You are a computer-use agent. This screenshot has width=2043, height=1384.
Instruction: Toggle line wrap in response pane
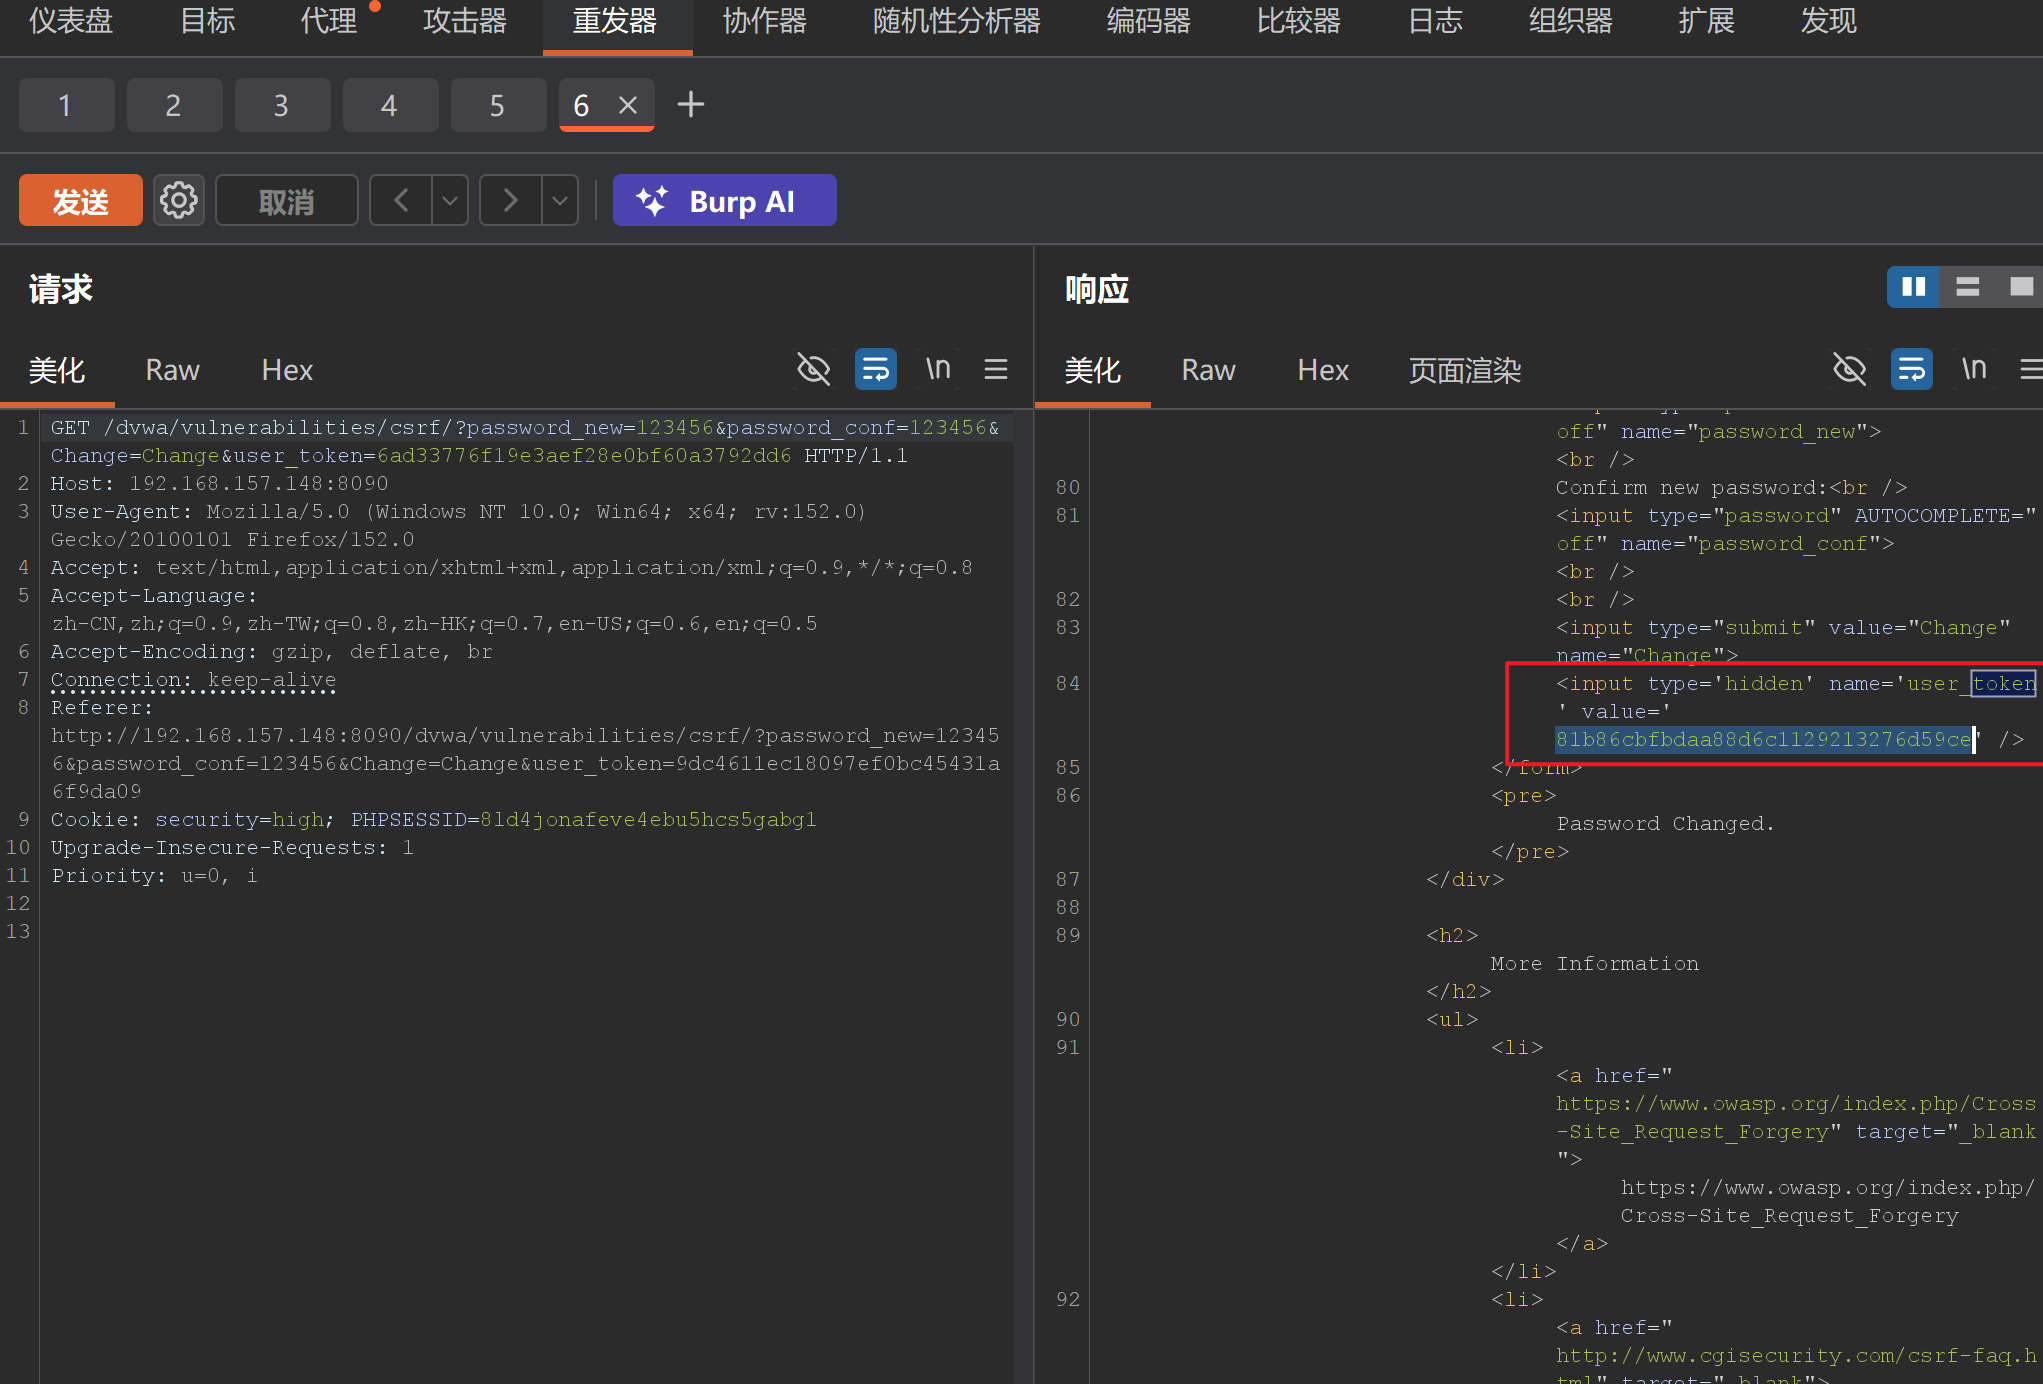point(1912,369)
